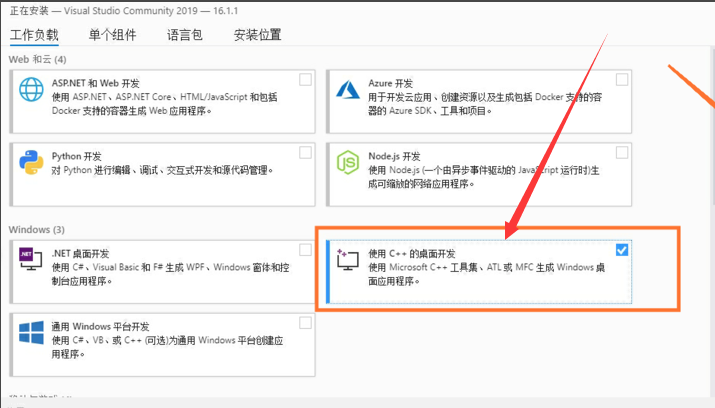Click the Web 和云 (4) section heading

coord(37,59)
